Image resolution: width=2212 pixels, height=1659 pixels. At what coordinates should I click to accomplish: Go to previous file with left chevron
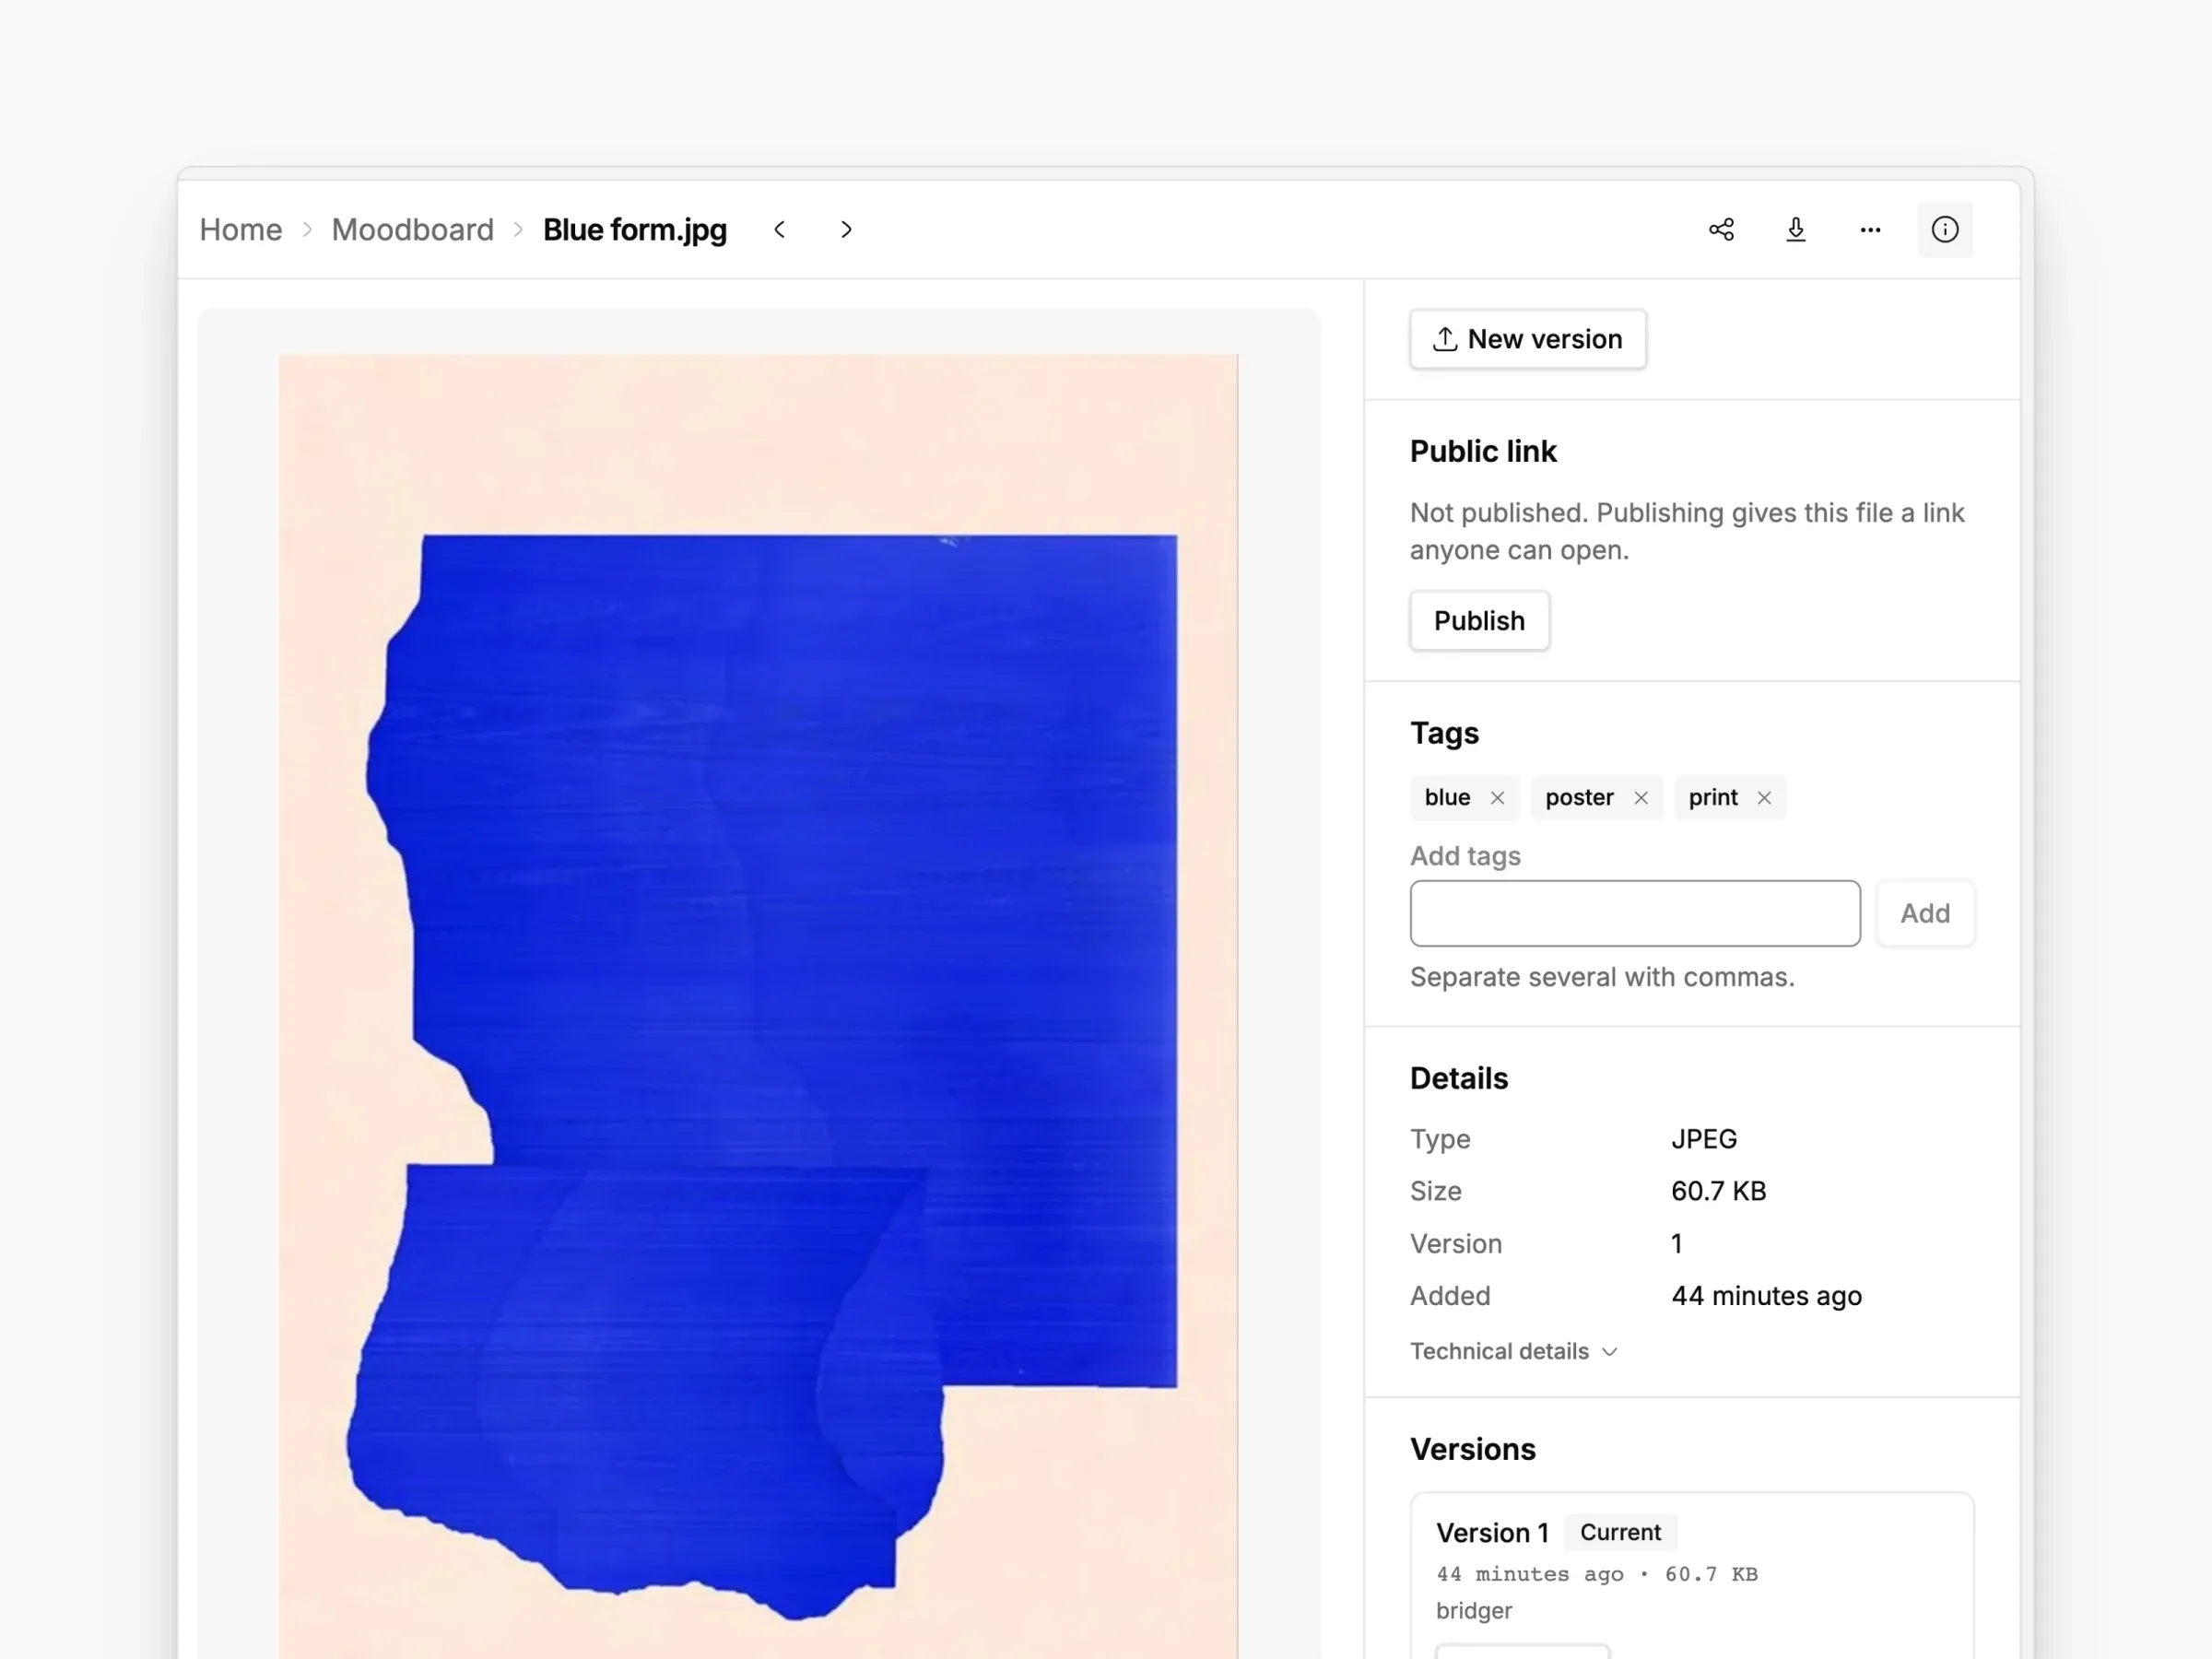(x=780, y=230)
